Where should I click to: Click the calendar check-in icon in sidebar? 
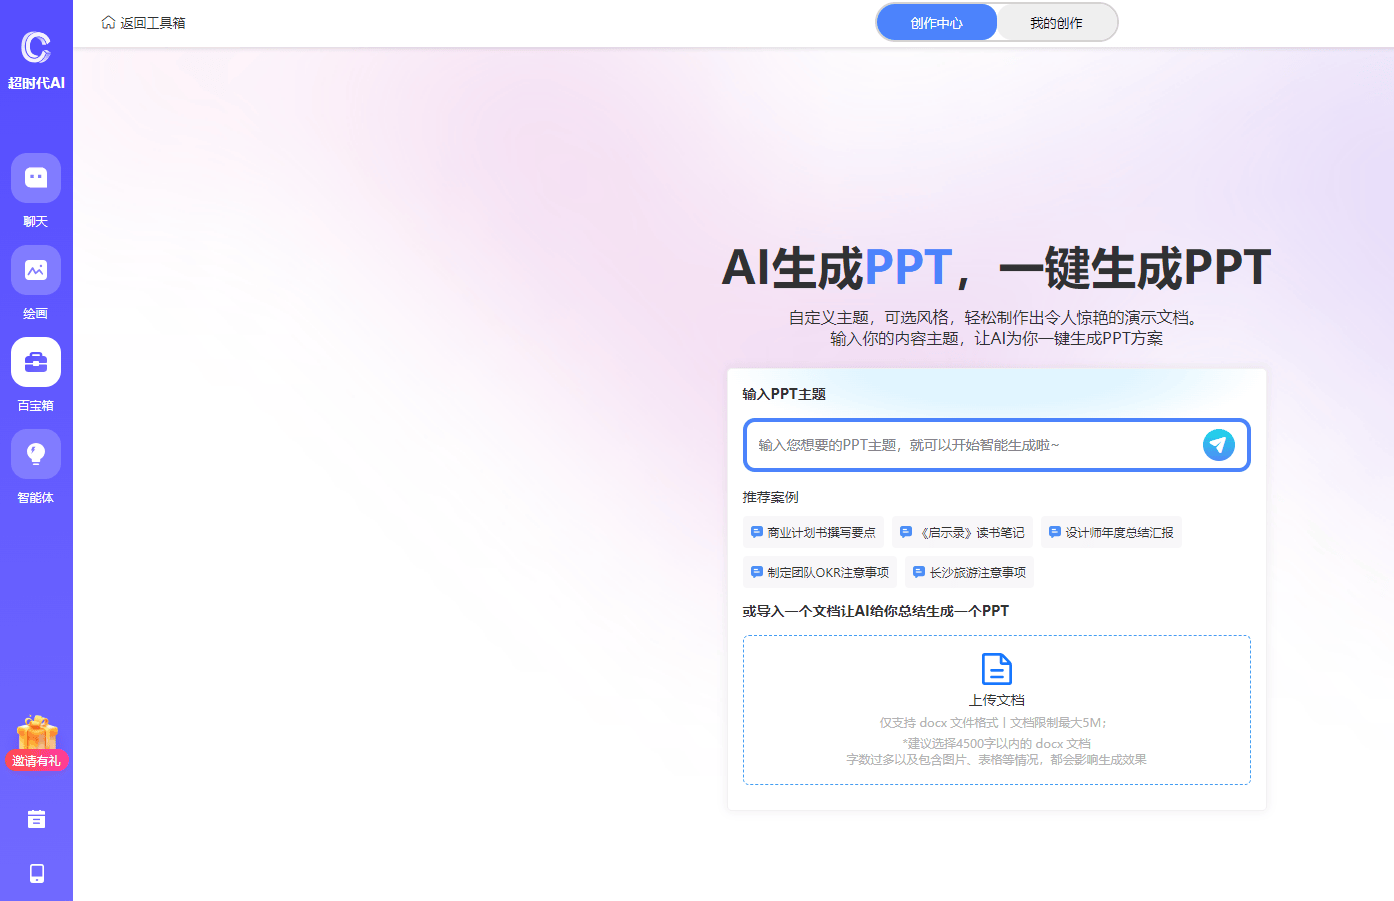[35, 818]
